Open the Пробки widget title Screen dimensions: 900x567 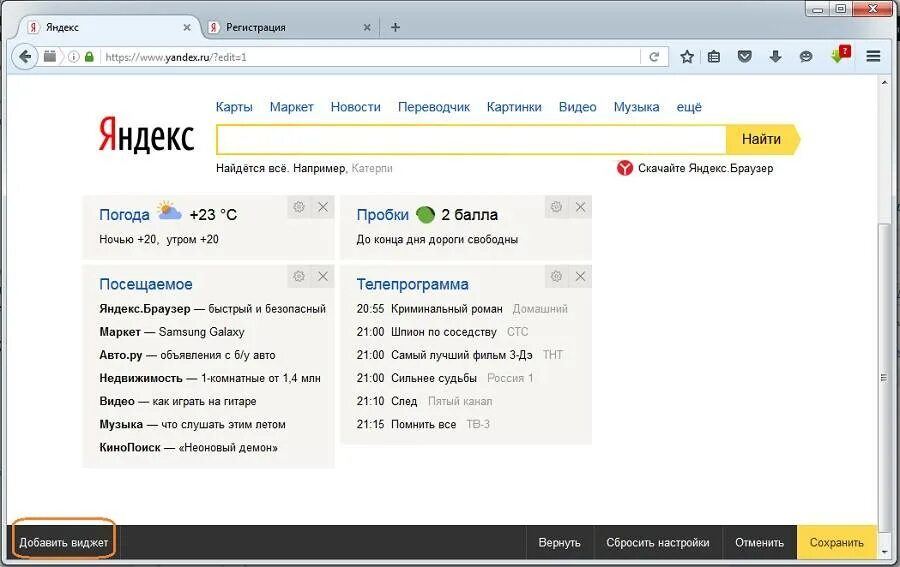click(383, 215)
